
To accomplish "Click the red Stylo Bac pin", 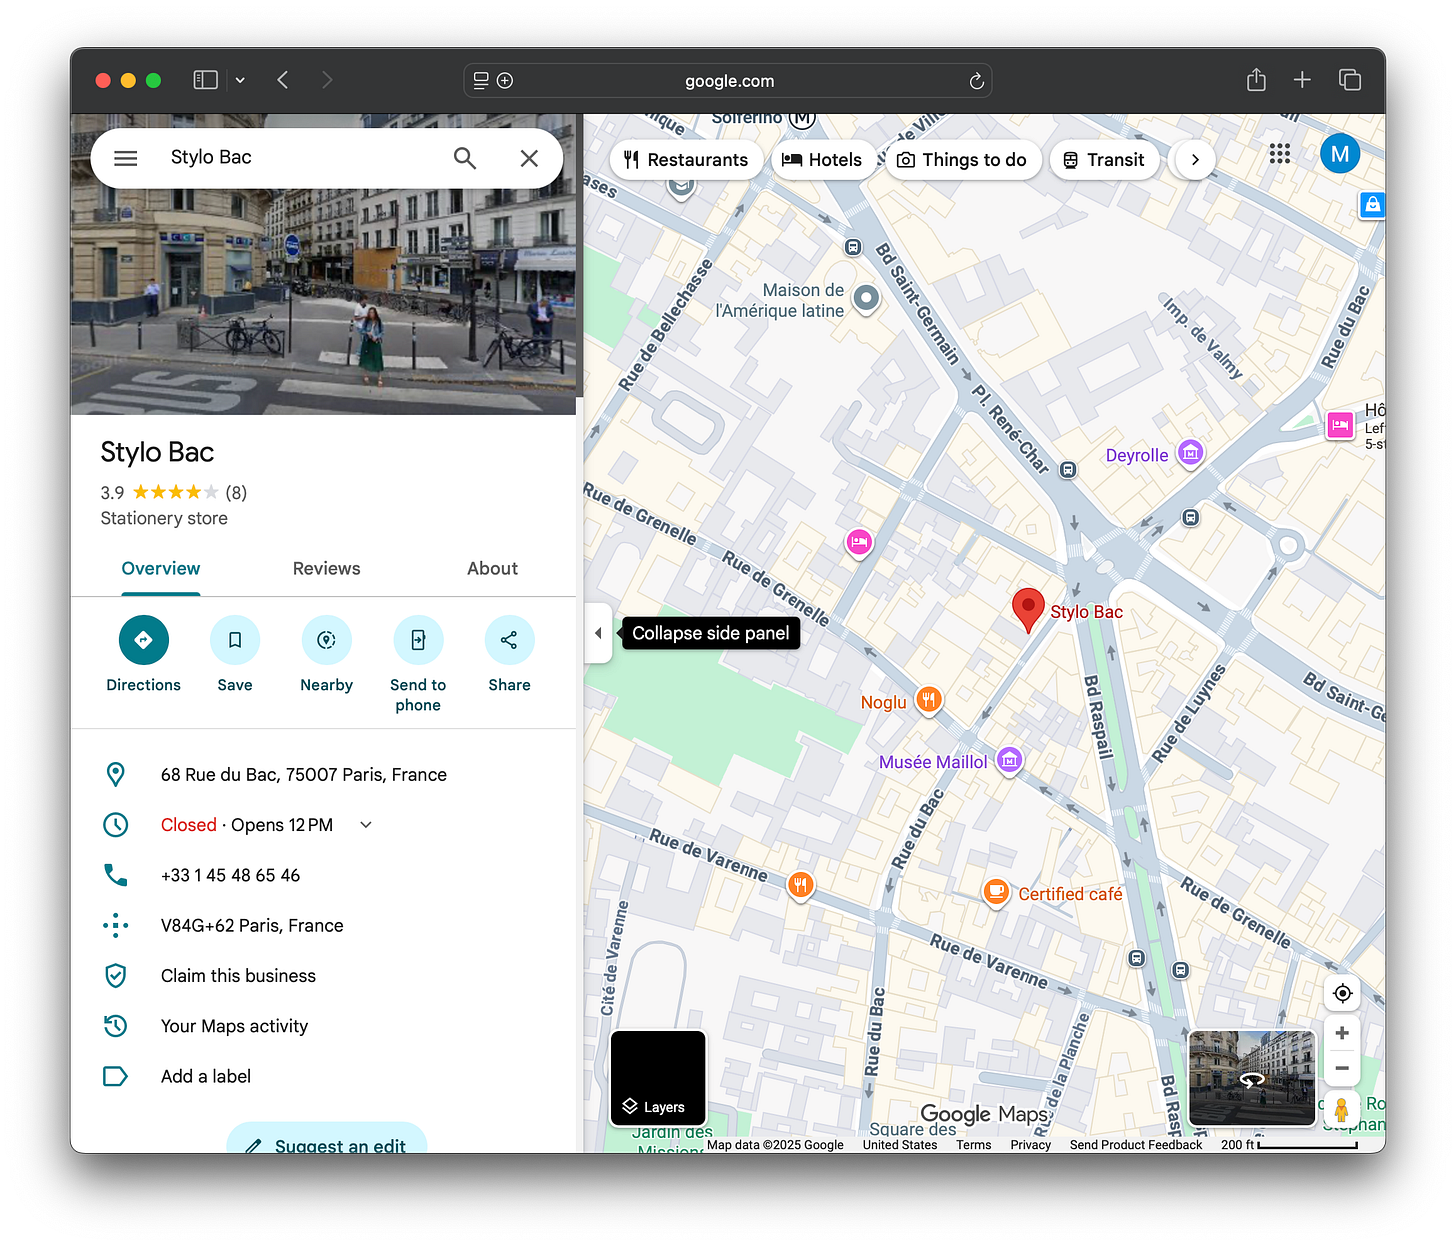I will pyautogui.click(x=1028, y=609).
